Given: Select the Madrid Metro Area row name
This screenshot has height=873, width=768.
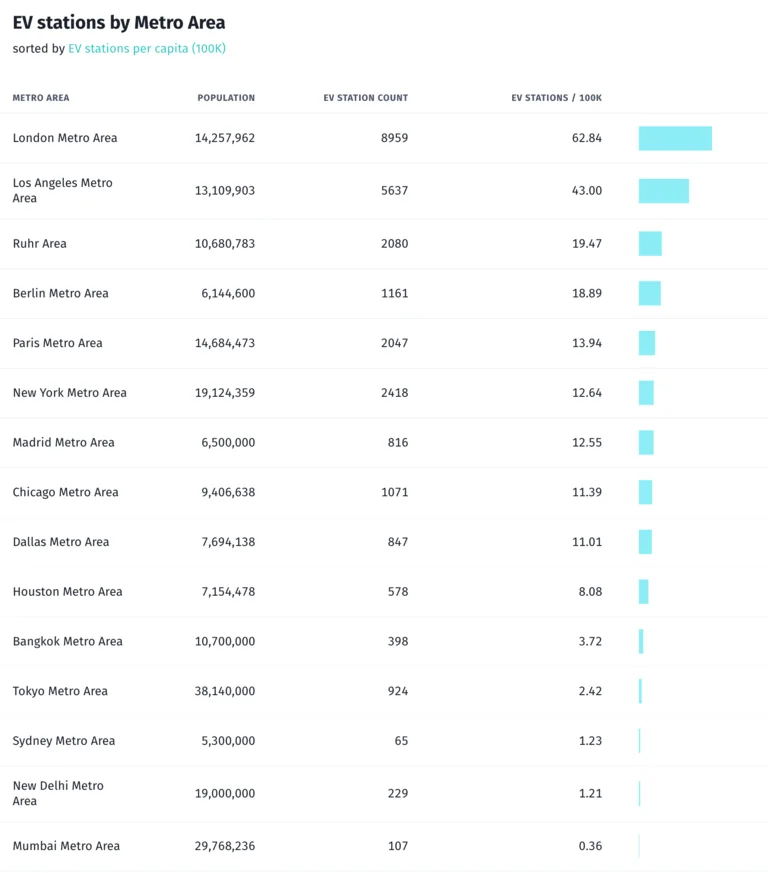Looking at the screenshot, I should pos(63,443).
